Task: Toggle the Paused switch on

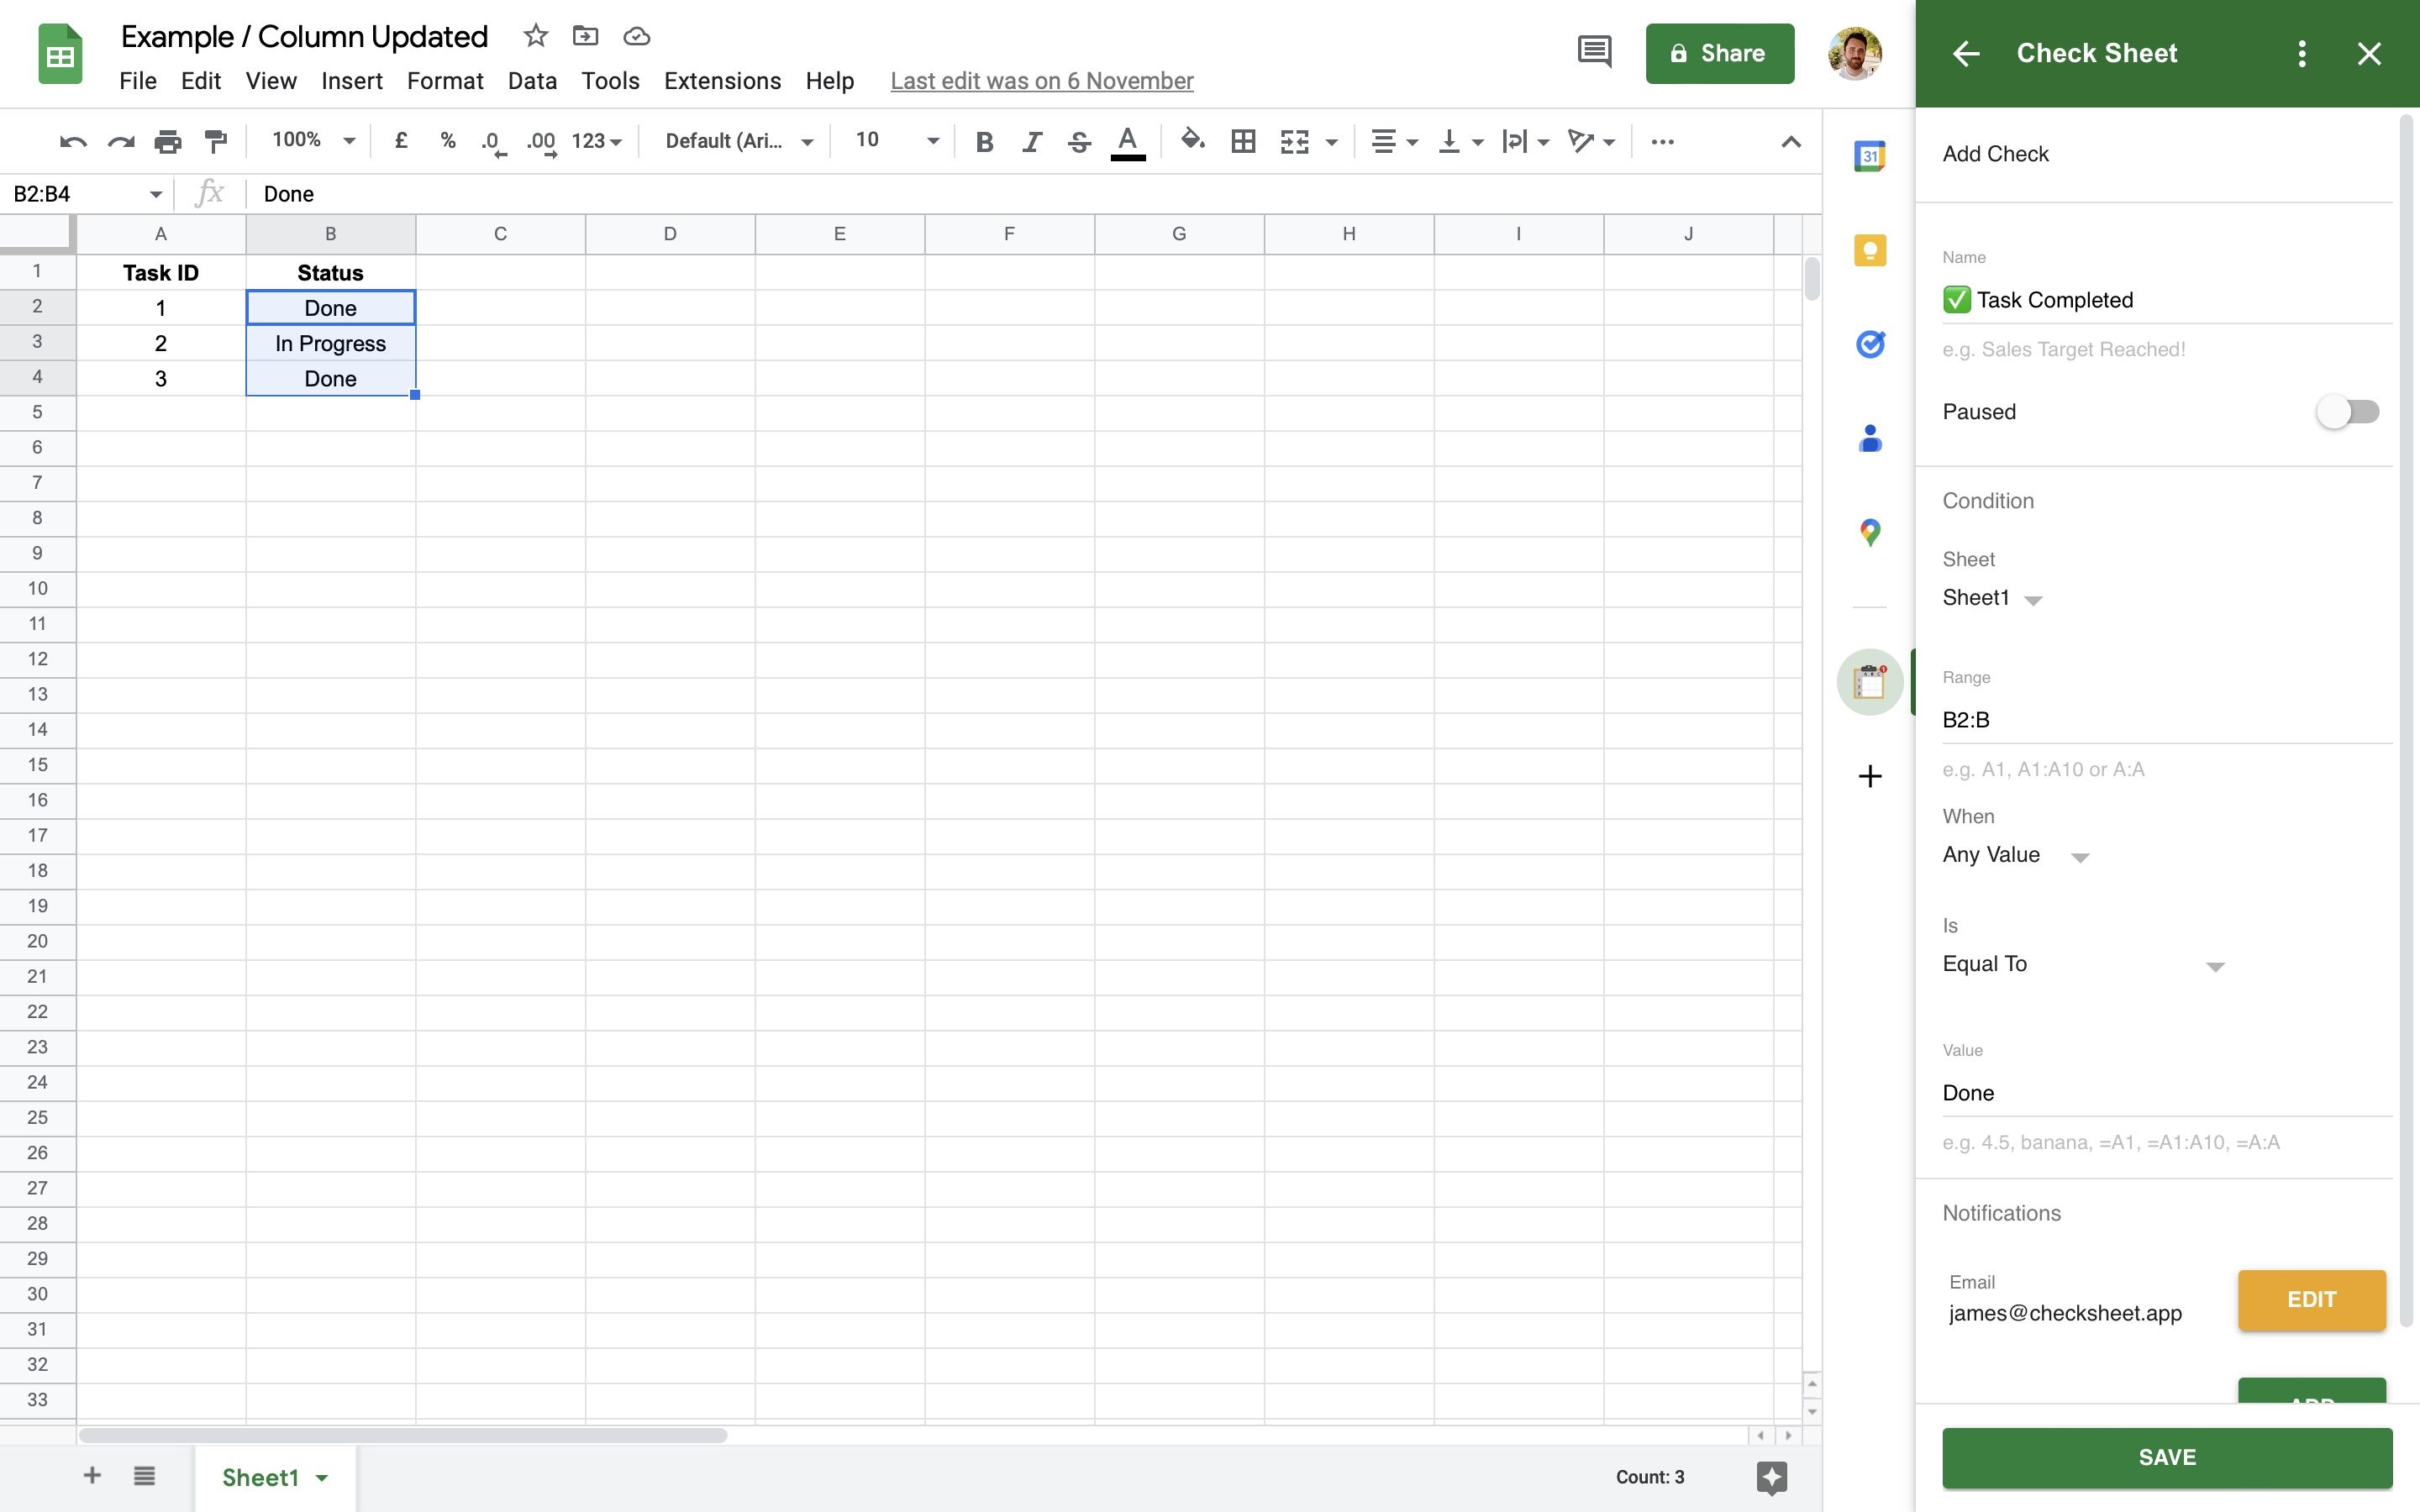Action: (x=2349, y=411)
